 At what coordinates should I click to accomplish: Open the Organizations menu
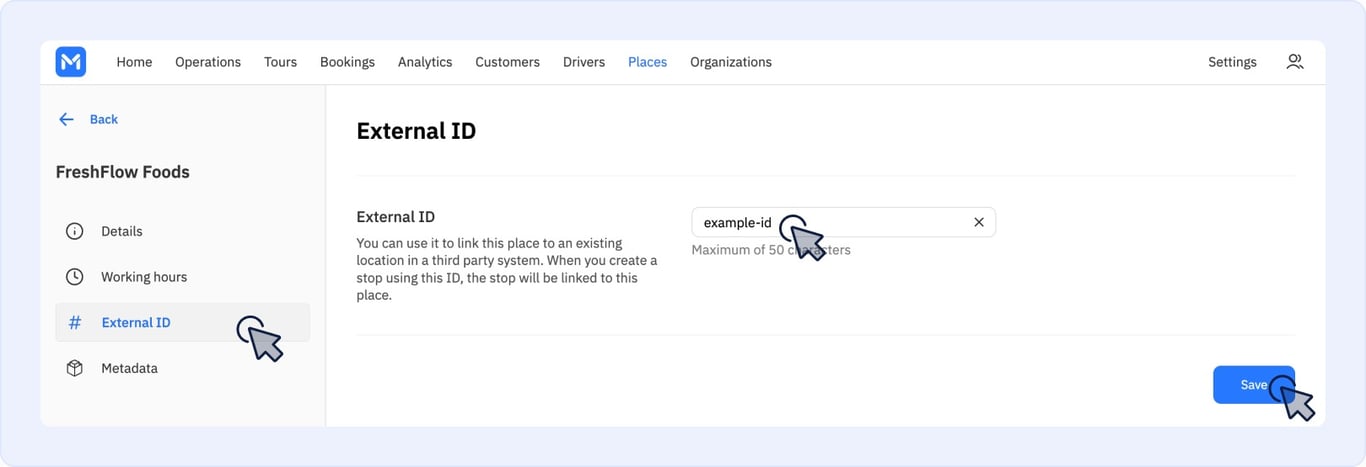pos(731,62)
